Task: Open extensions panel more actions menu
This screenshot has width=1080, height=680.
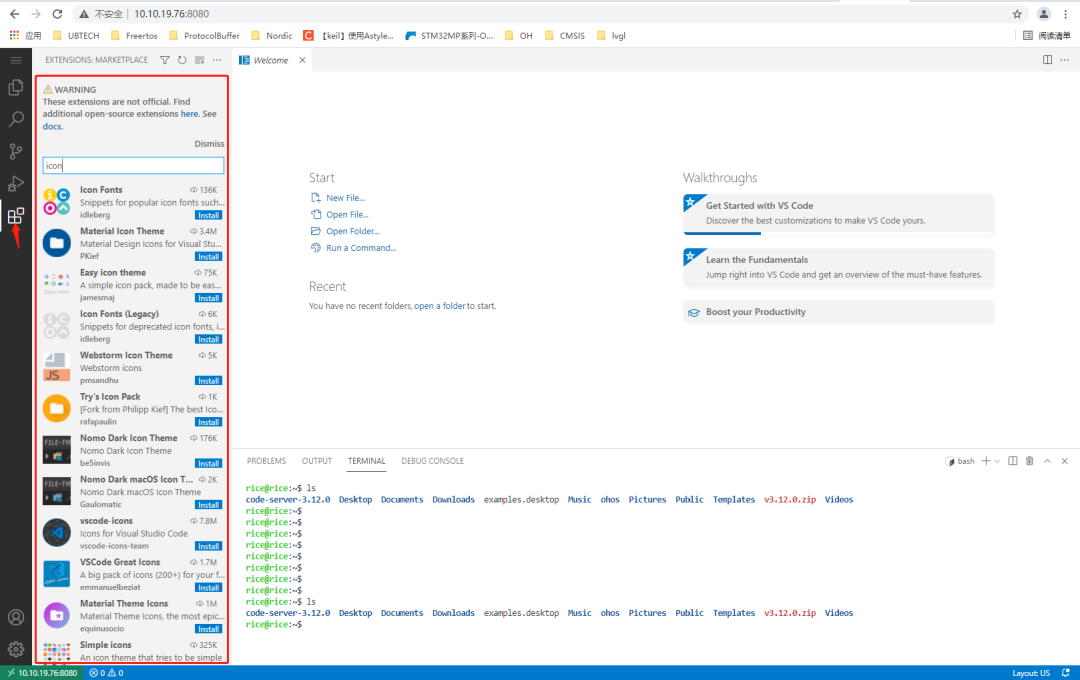Action: 217,60
